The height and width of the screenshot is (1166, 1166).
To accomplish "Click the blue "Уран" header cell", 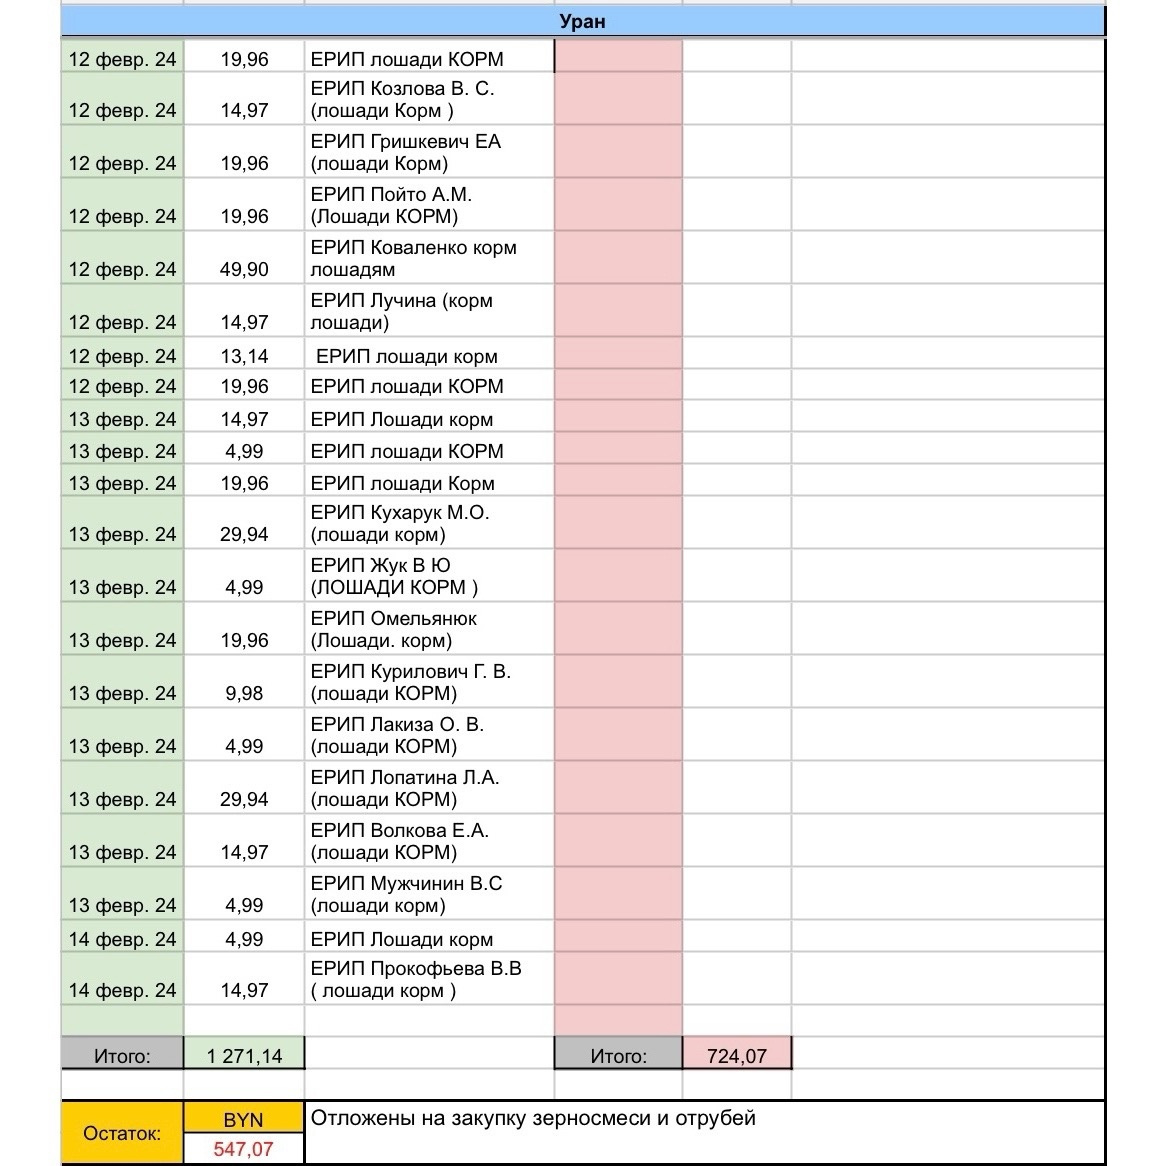I will pyautogui.click(x=582, y=21).
